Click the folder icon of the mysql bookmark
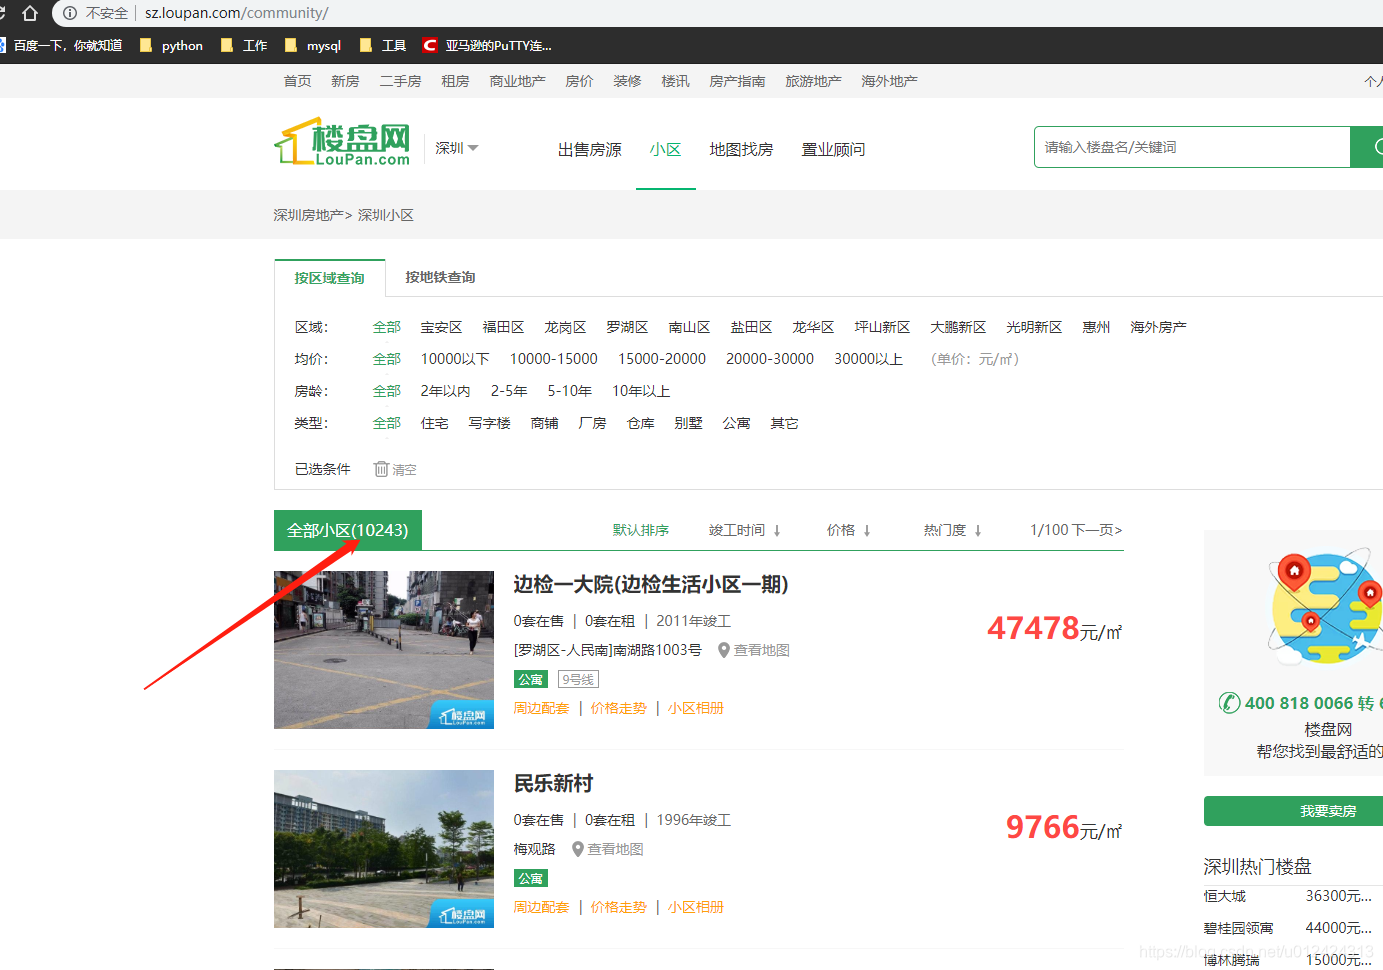Viewport: 1383px width, 970px height. [x=290, y=45]
